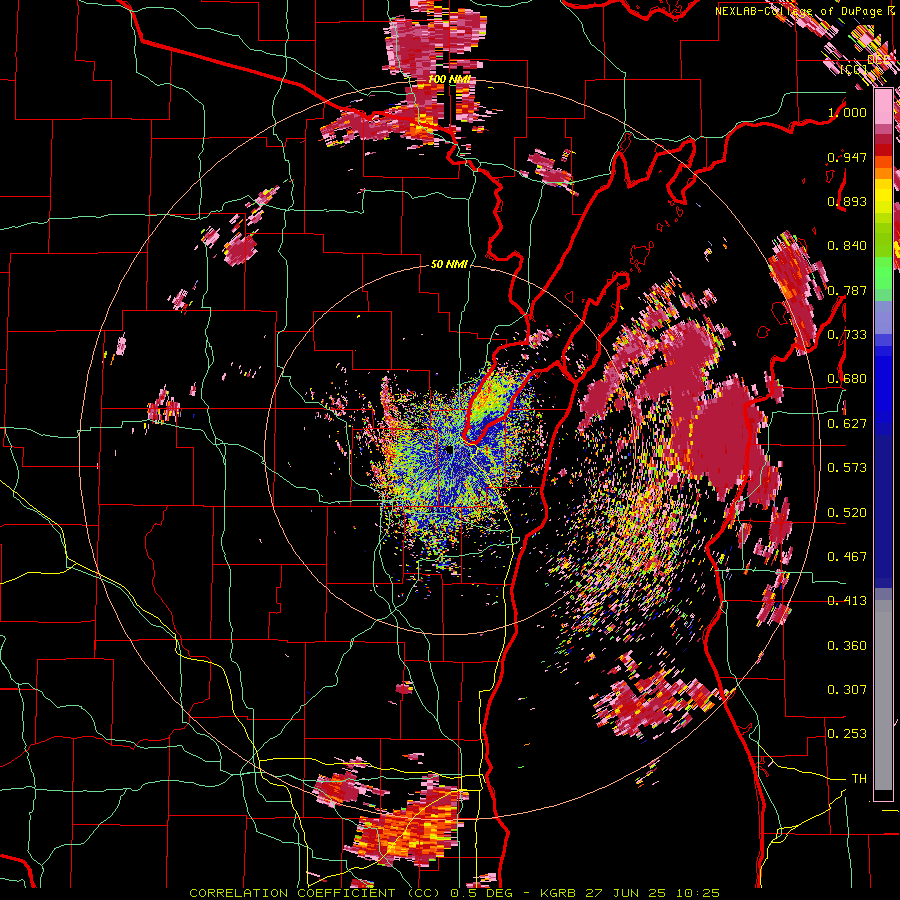The width and height of the screenshot is (900, 900).
Task: Click the 0.307 legend value
Action: click(x=847, y=690)
